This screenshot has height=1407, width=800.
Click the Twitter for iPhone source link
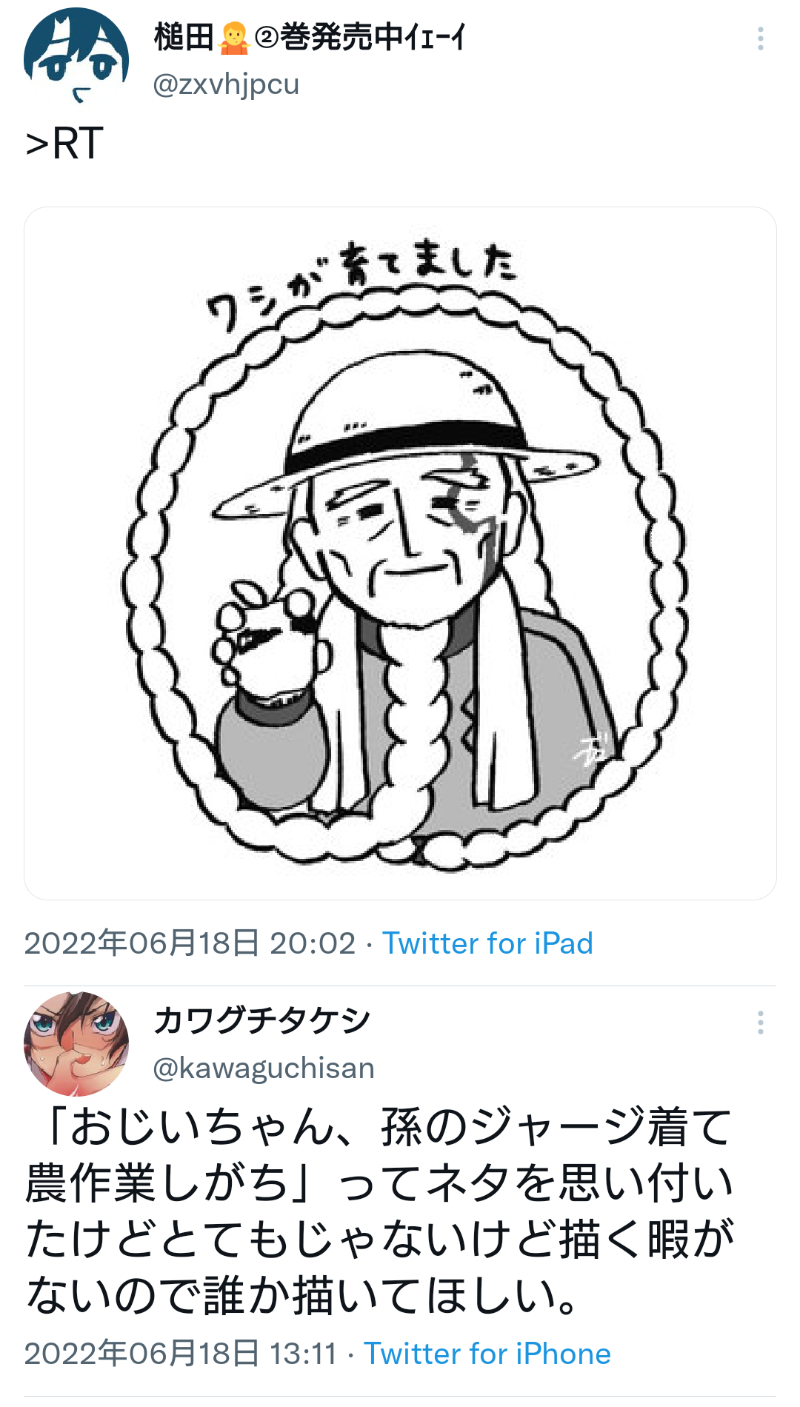487,1354
